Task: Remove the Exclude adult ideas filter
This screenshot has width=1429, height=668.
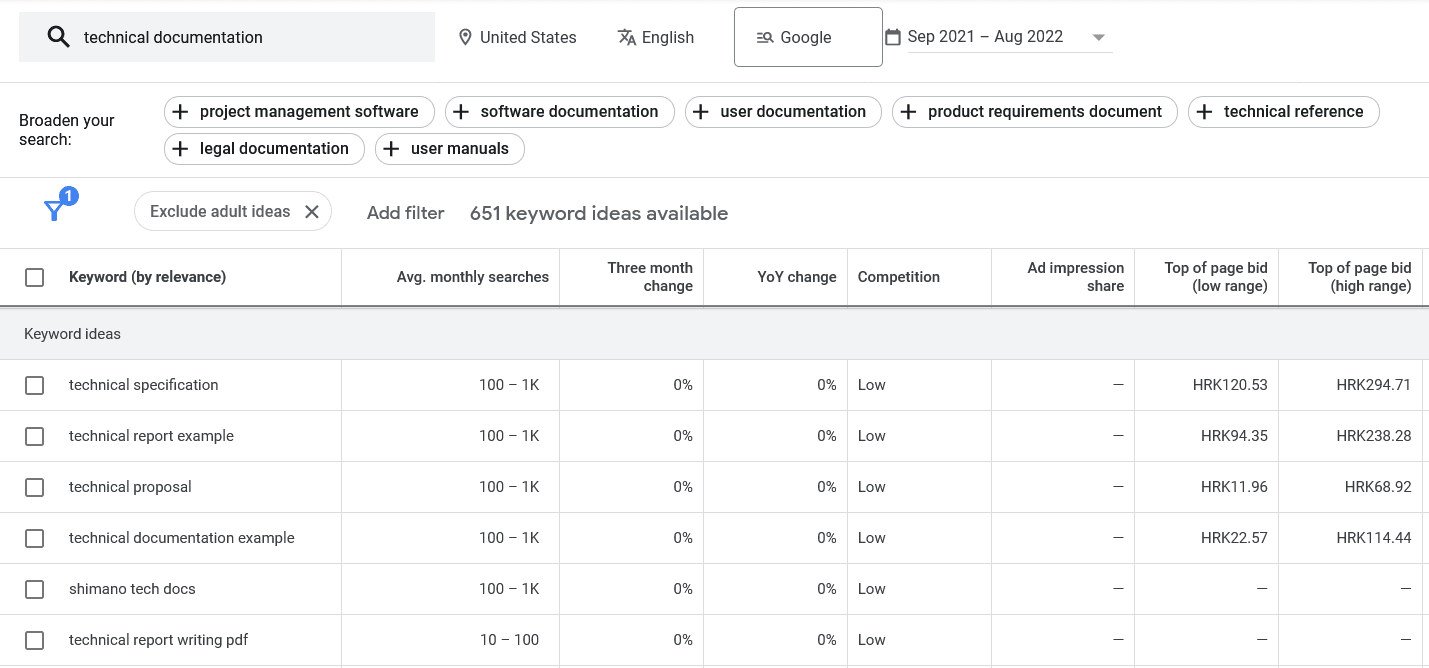Action: click(312, 211)
